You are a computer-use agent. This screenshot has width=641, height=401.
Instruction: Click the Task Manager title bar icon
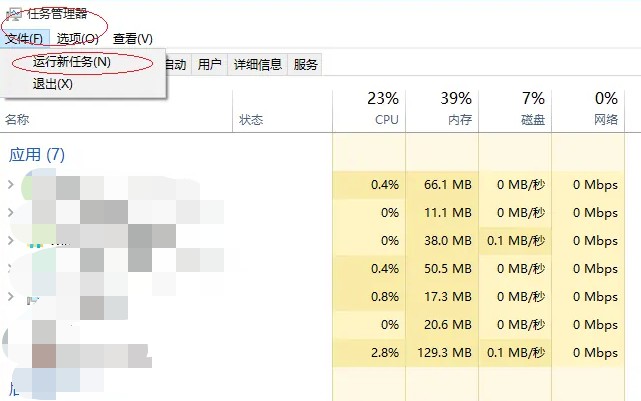pos(11,14)
